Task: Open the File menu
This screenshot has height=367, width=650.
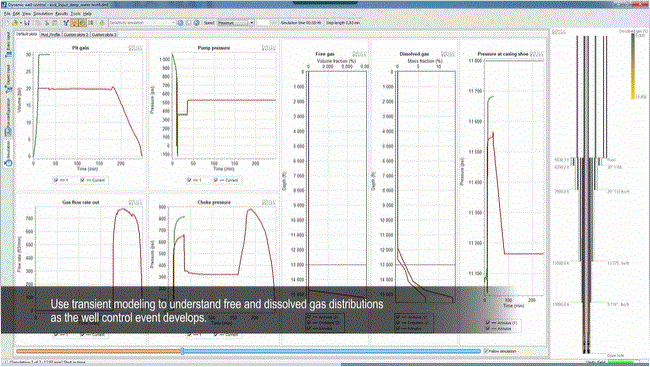Action: (7, 14)
